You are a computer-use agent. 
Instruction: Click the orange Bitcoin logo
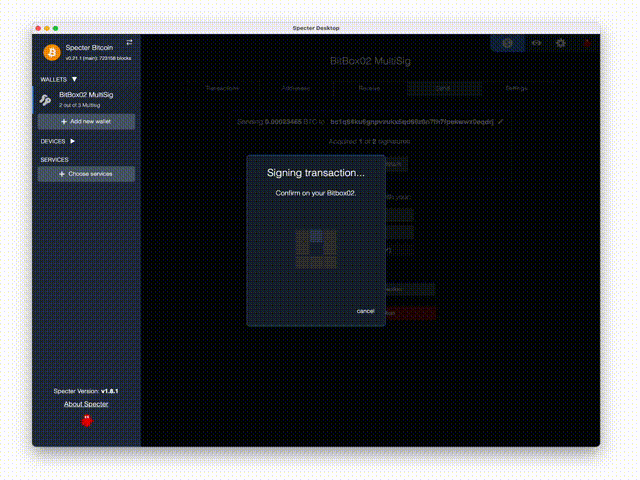pos(52,53)
